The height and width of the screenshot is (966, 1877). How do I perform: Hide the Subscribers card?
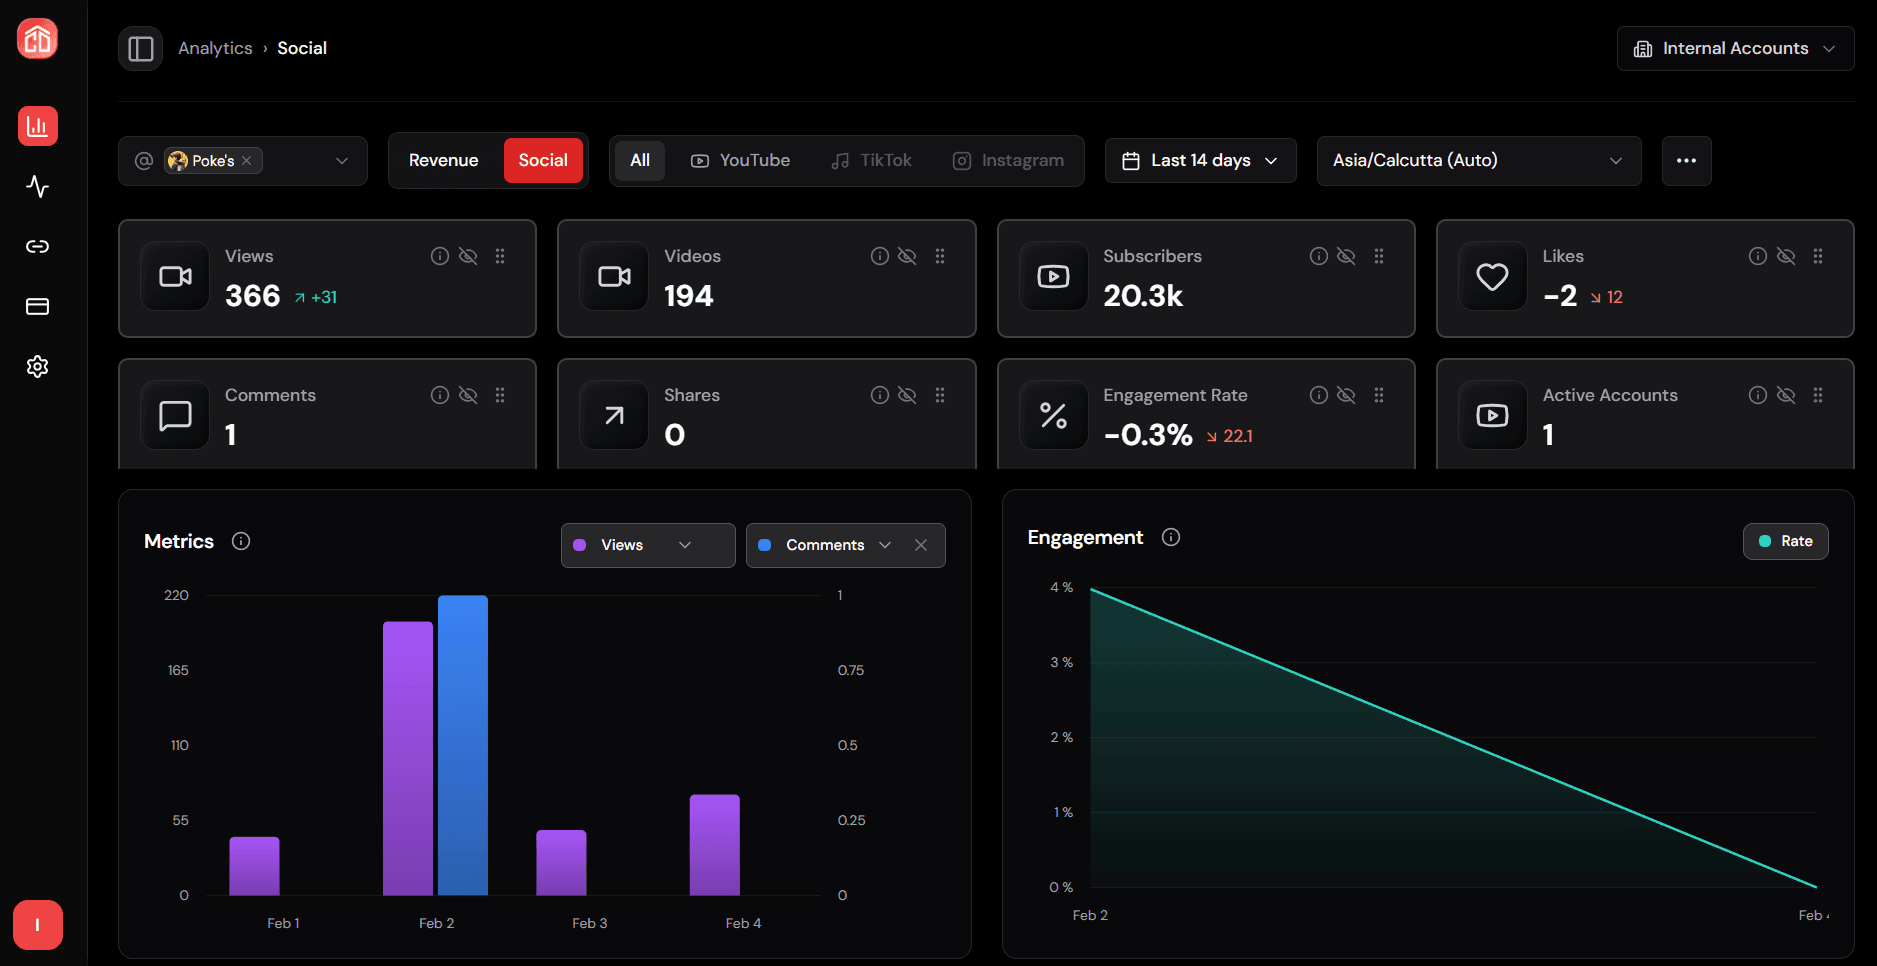[x=1346, y=256]
